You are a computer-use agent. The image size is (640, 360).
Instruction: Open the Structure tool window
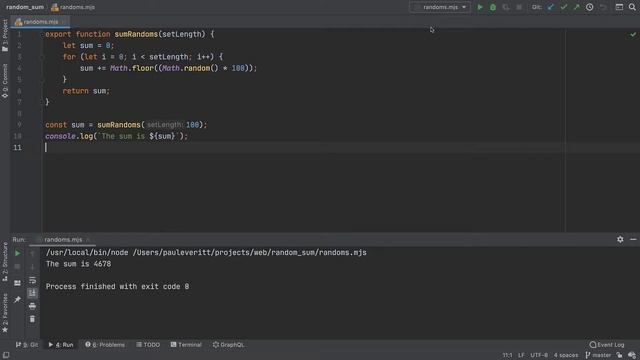(x=5, y=262)
